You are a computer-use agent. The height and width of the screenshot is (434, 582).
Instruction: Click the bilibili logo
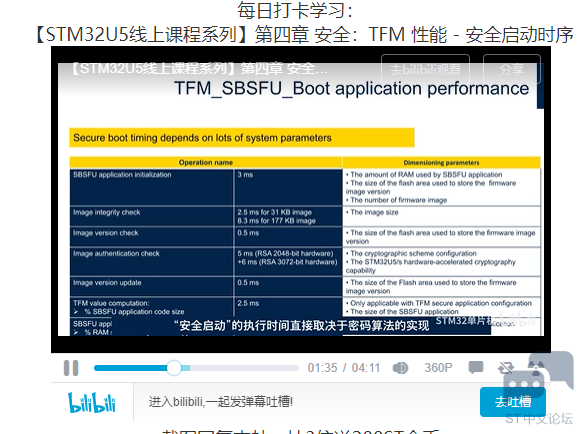[x=92, y=402]
